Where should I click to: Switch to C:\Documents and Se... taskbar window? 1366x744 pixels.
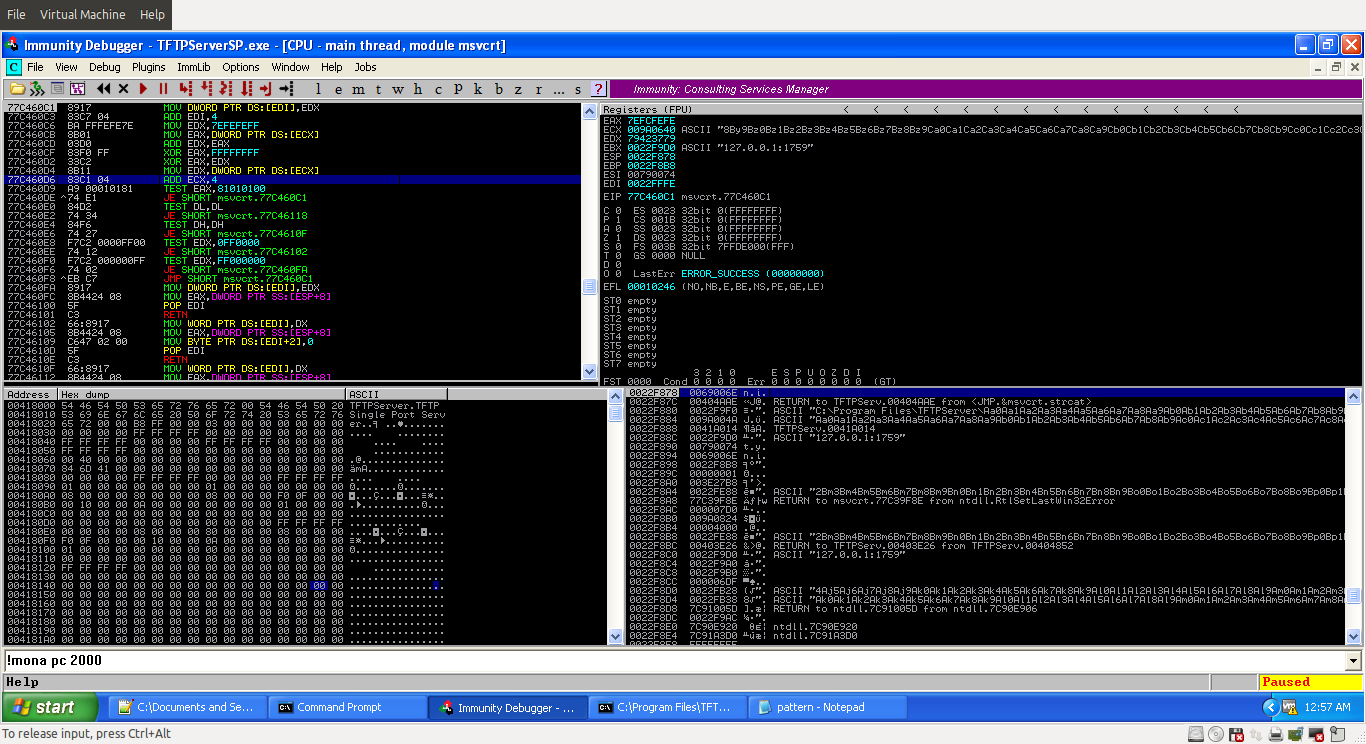click(x=188, y=707)
